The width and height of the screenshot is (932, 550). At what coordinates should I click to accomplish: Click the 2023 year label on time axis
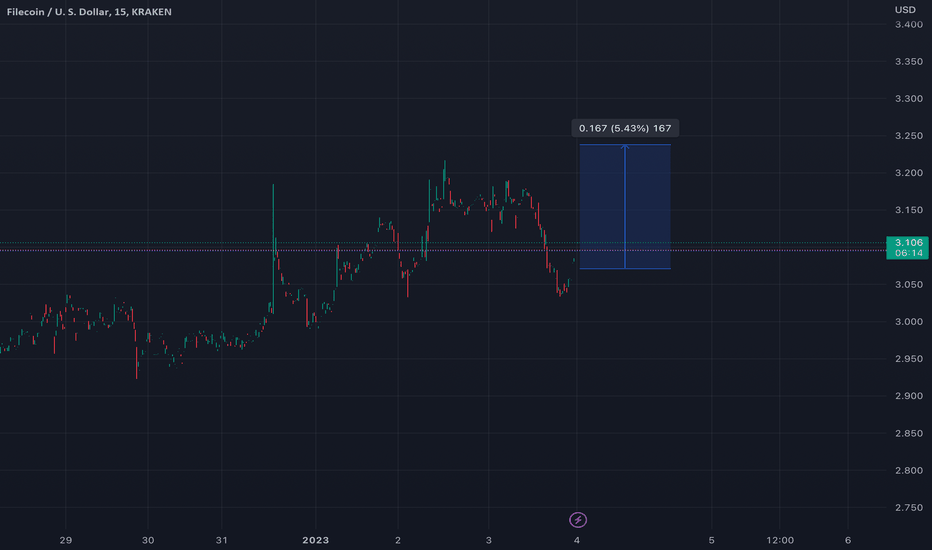tap(316, 540)
